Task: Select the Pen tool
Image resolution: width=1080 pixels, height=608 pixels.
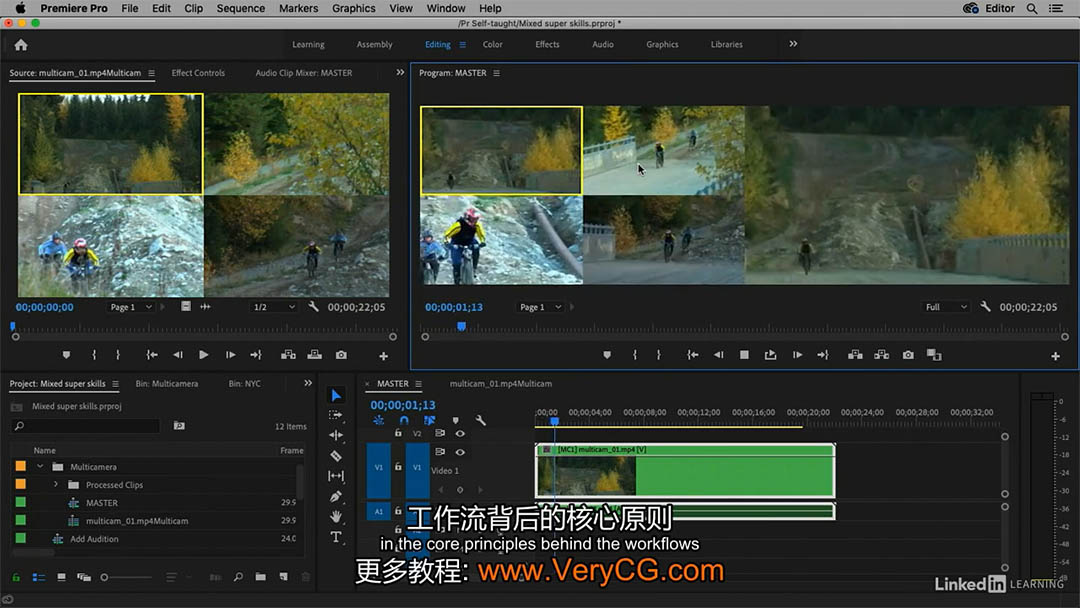Action: pos(336,496)
